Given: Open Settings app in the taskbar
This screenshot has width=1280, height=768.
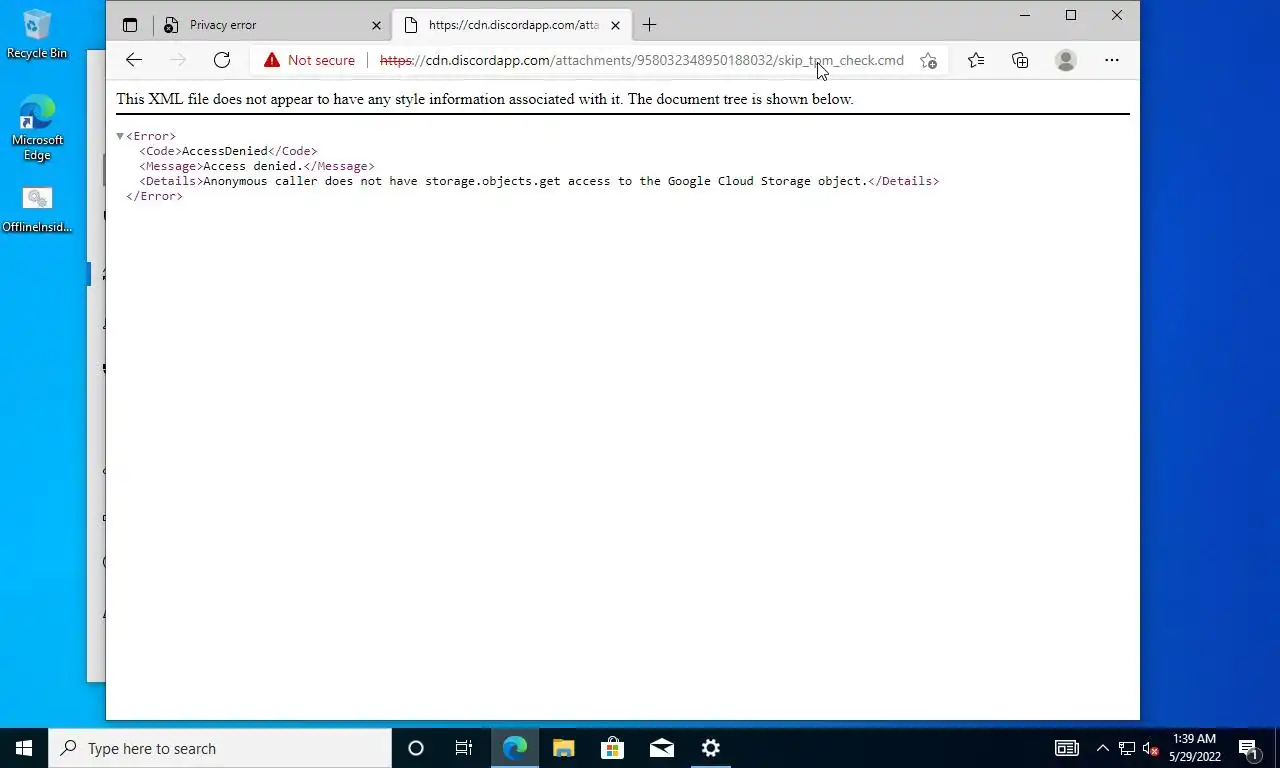Looking at the screenshot, I should click(x=710, y=748).
